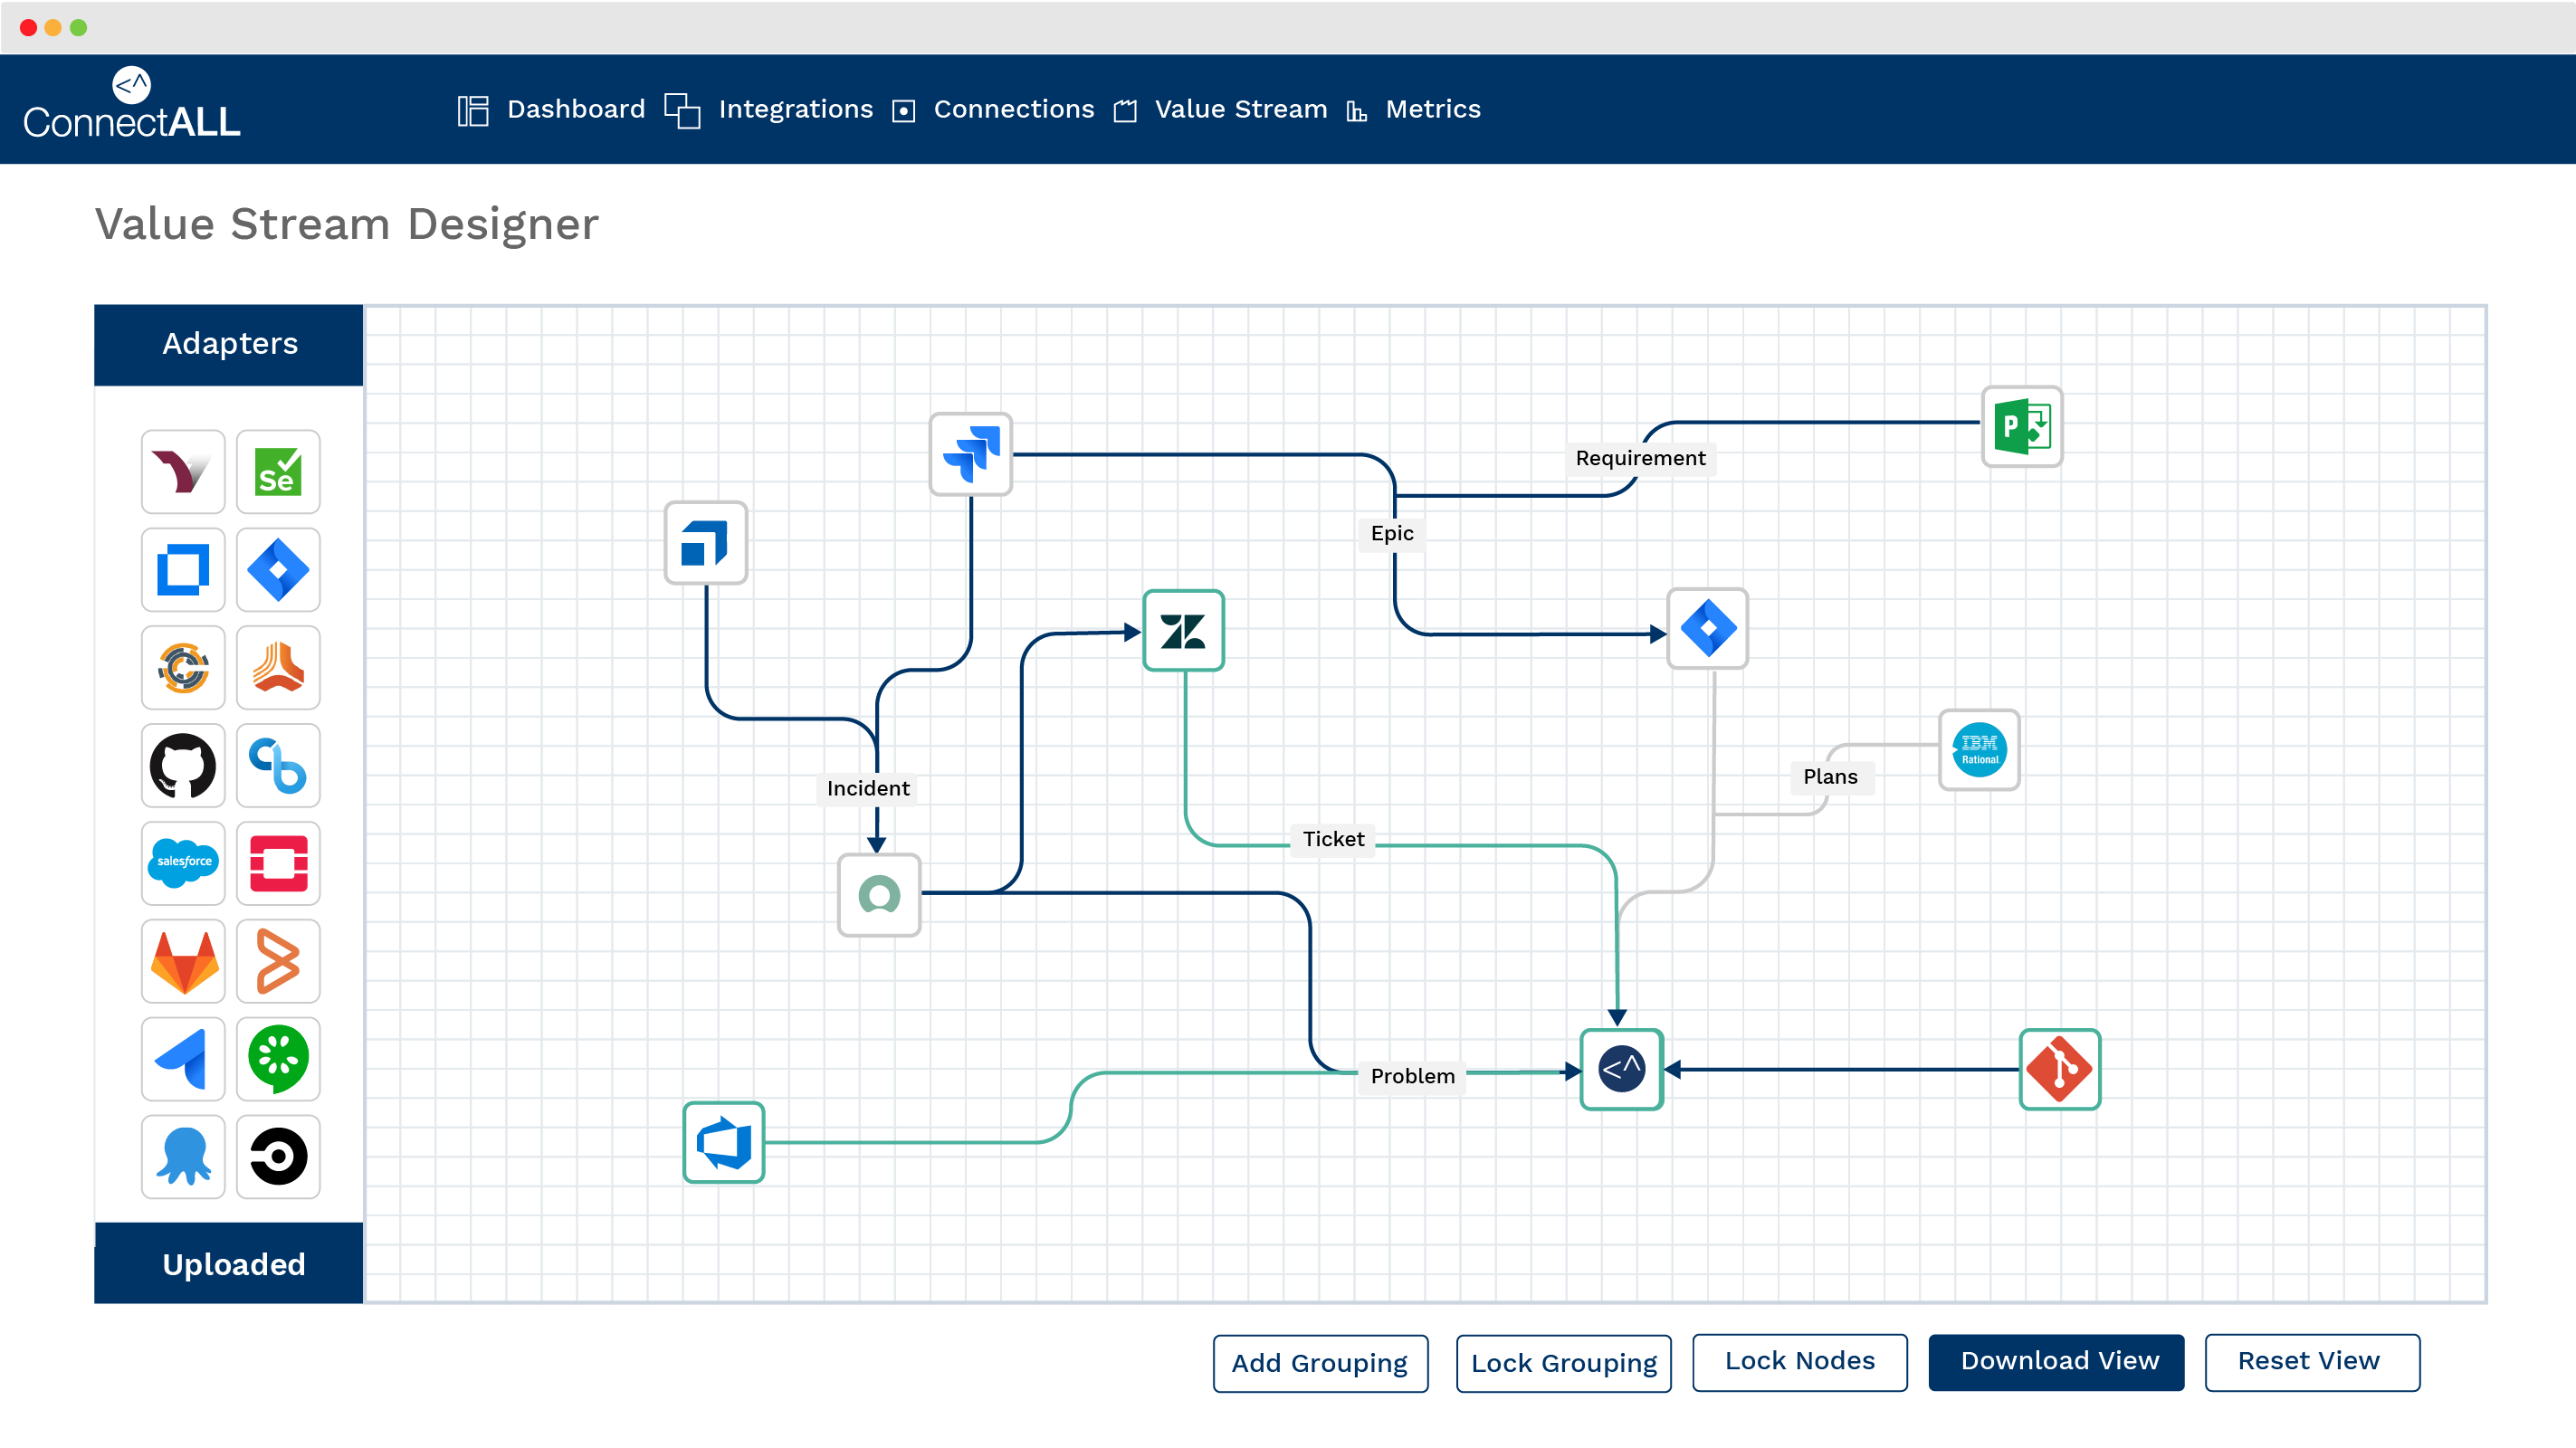Select the IBM Rational node
The height and width of the screenshot is (1448, 2576).
click(x=1979, y=750)
